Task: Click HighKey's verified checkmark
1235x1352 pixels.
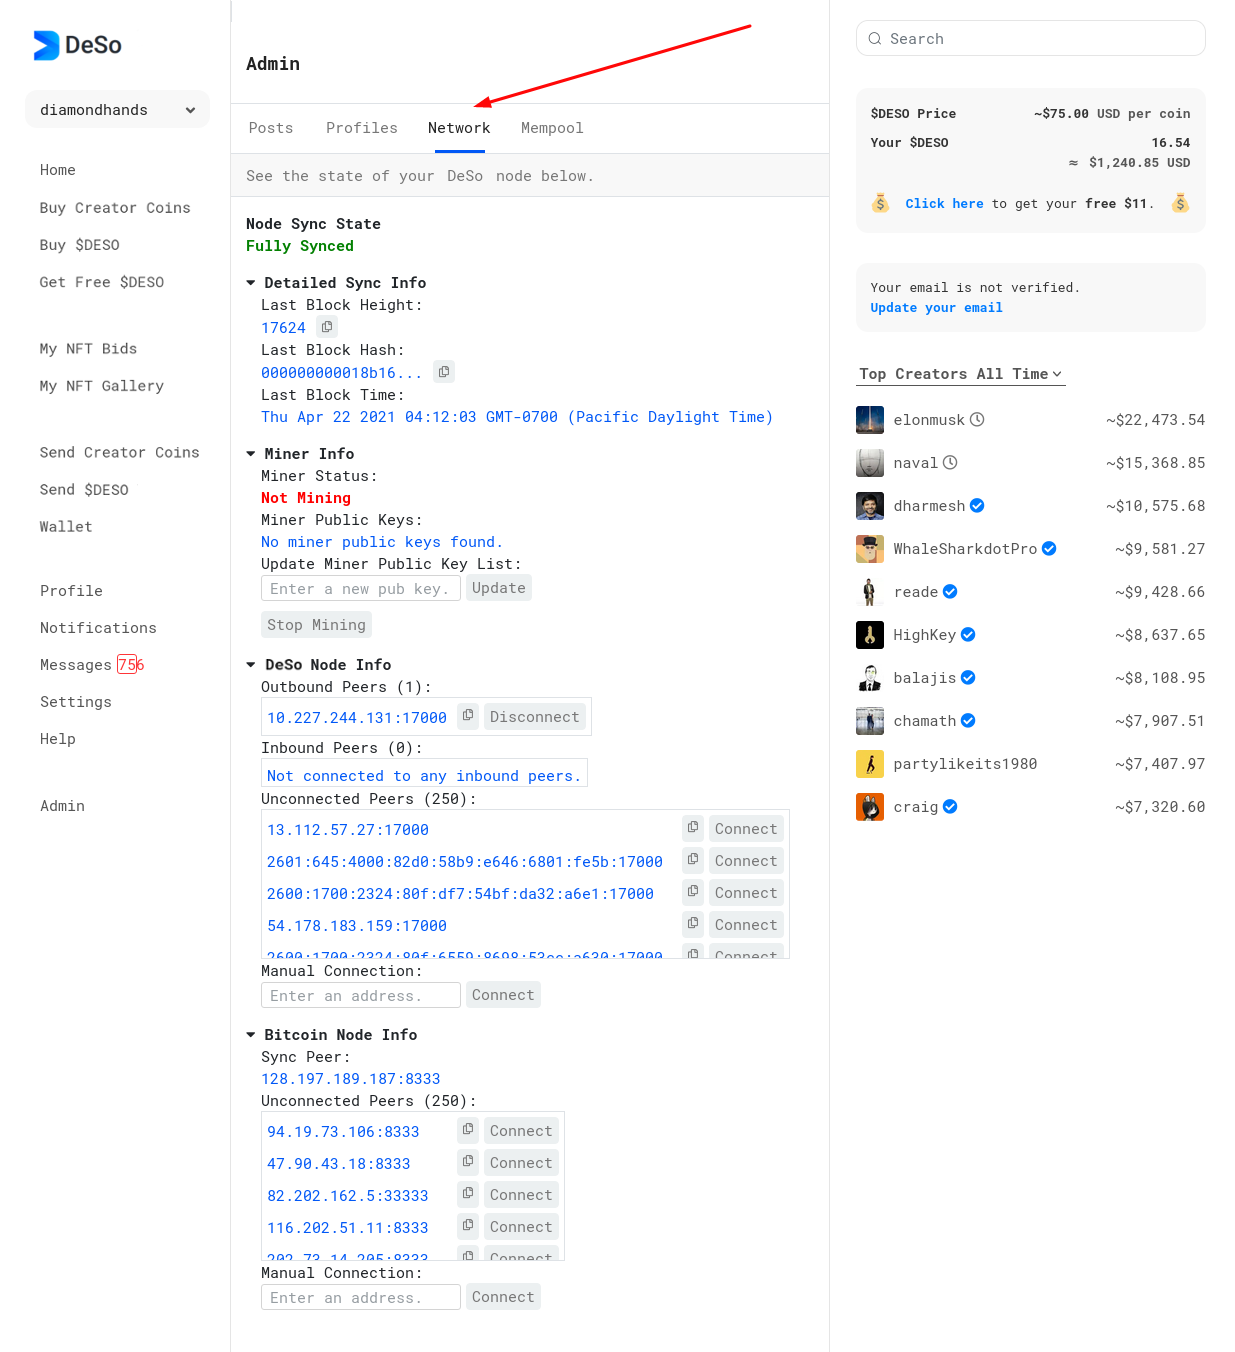Action: tap(968, 635)
